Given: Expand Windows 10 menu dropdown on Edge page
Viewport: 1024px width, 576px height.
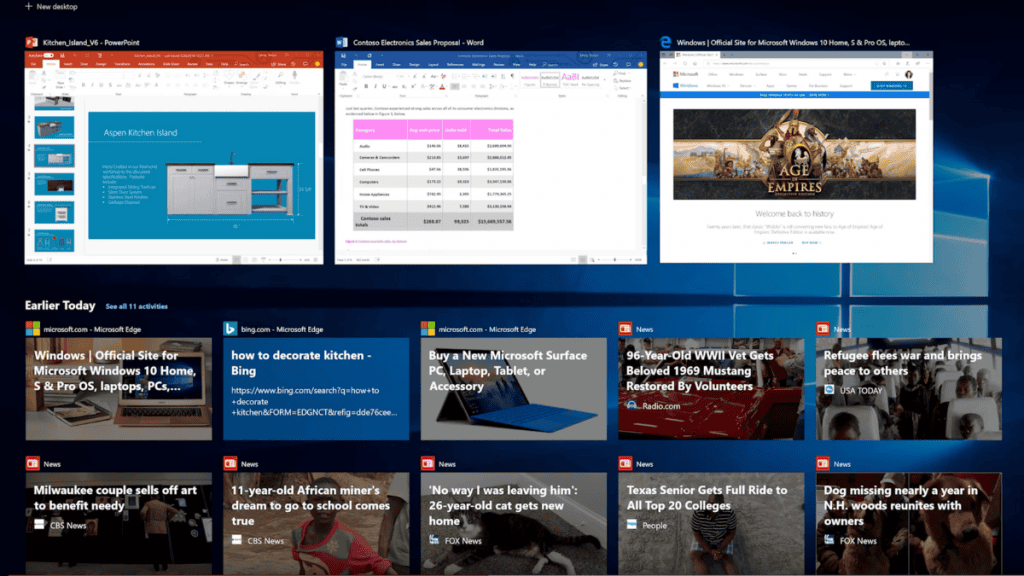Looking at the screenshot, I should (716, 86).
